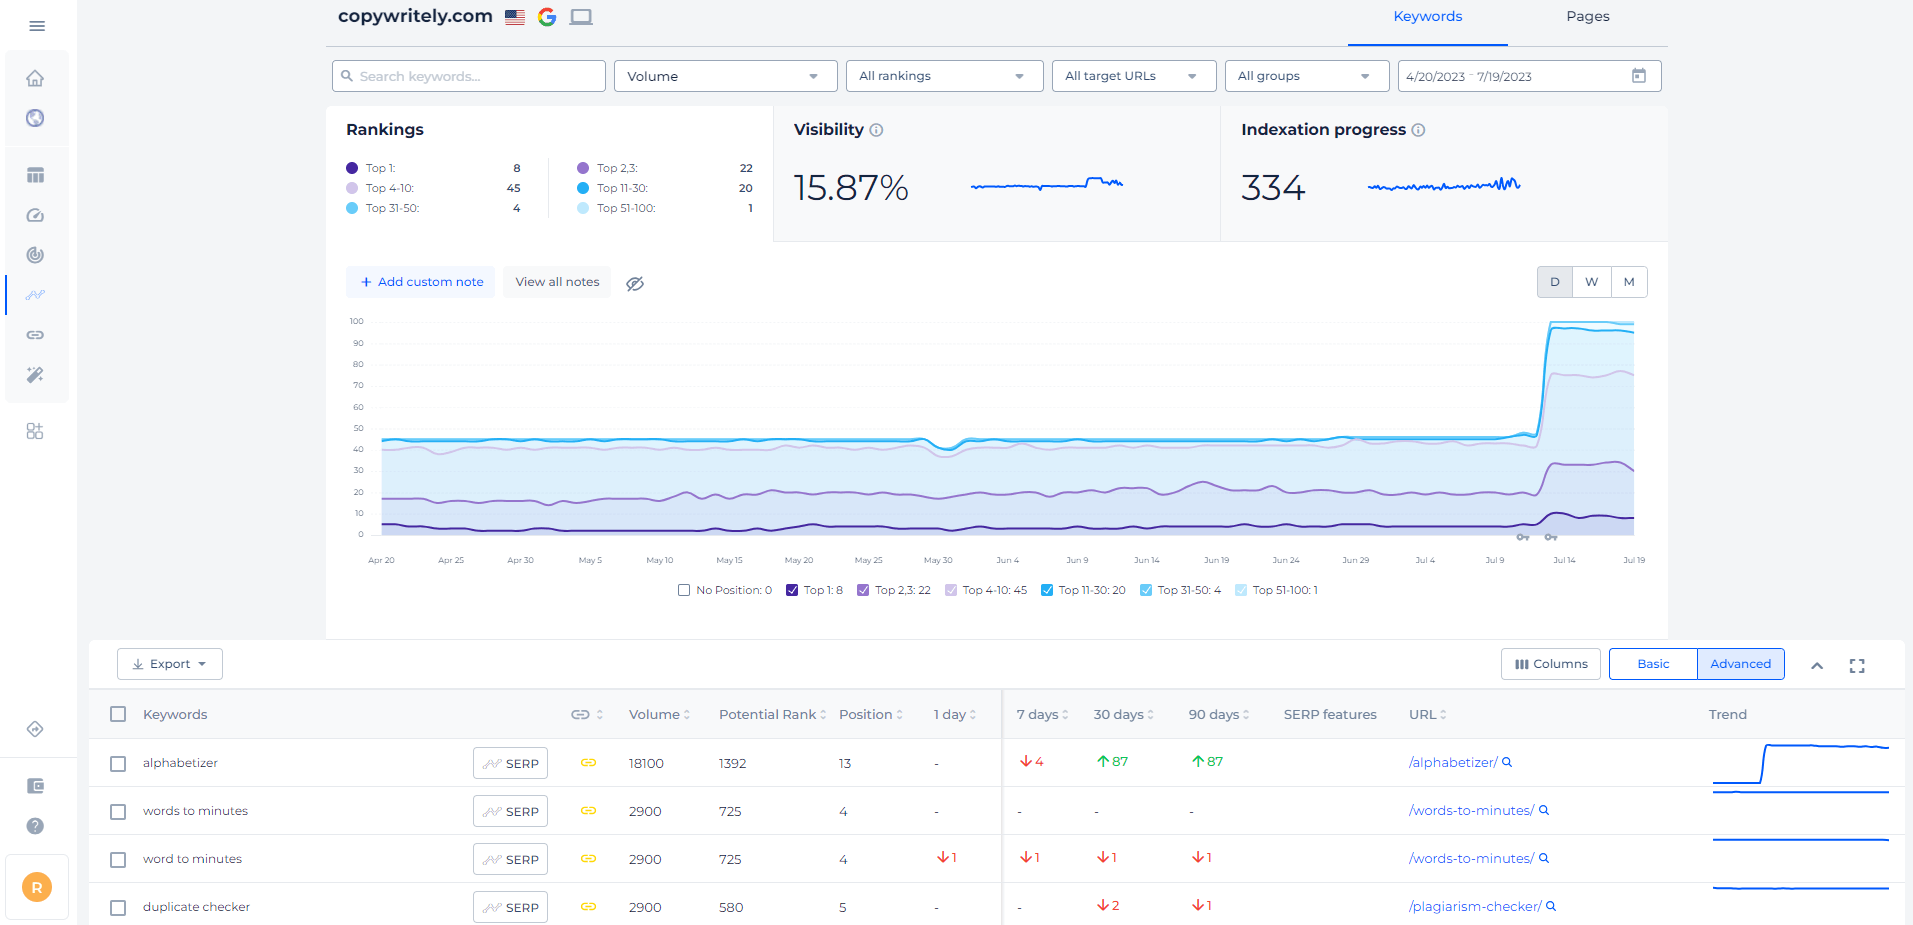Open the All target URLs dropdown
Image resolution: width=1913 pixels, height=925 pixels.
pos(1134,76)
